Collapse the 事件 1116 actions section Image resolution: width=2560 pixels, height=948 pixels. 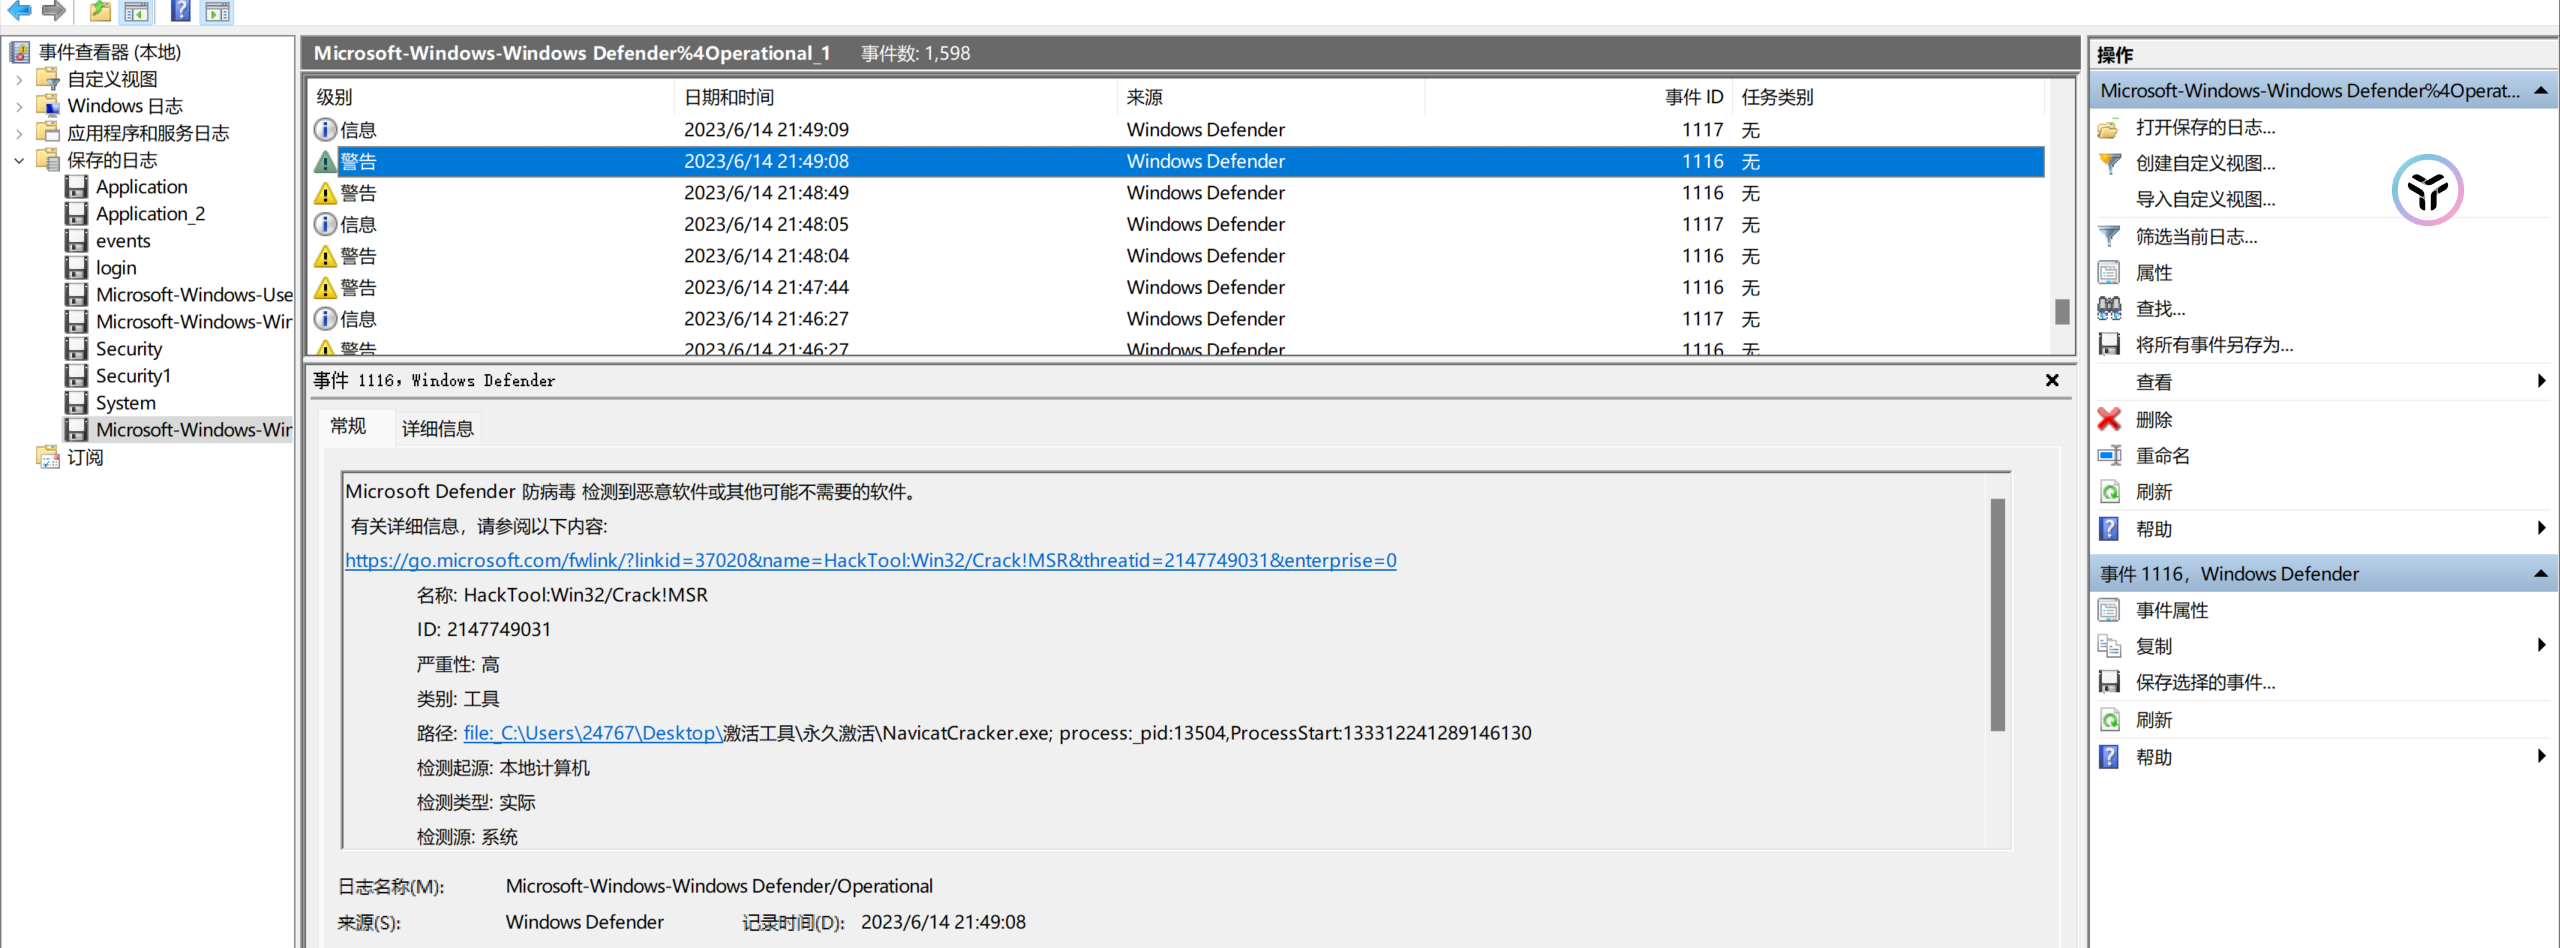(2540, 574)
